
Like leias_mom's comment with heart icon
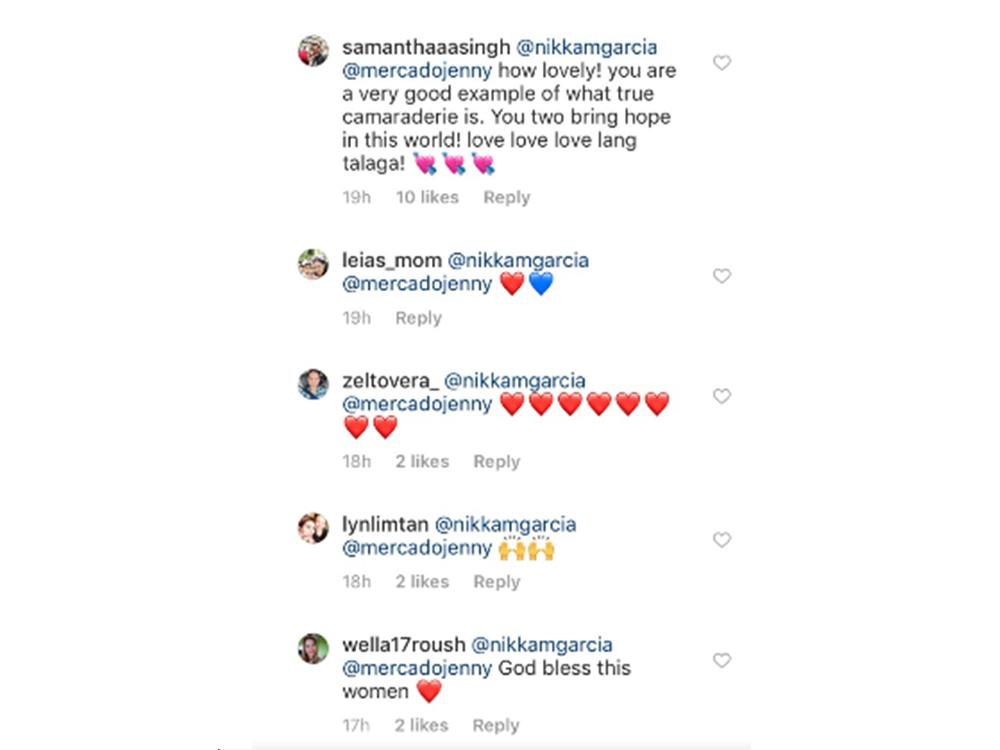tap(721, 276)
